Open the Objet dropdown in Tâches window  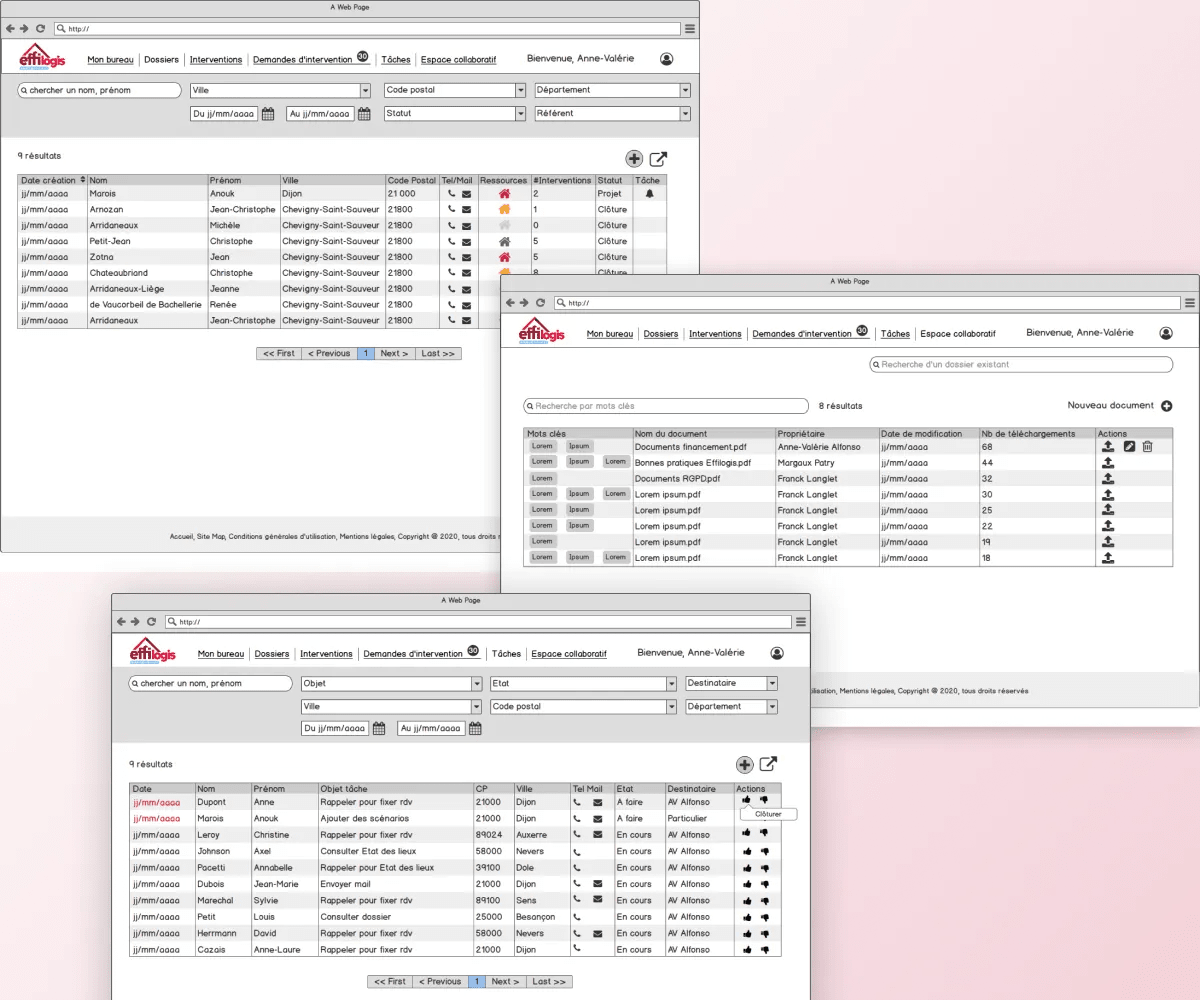click(392, 684)
